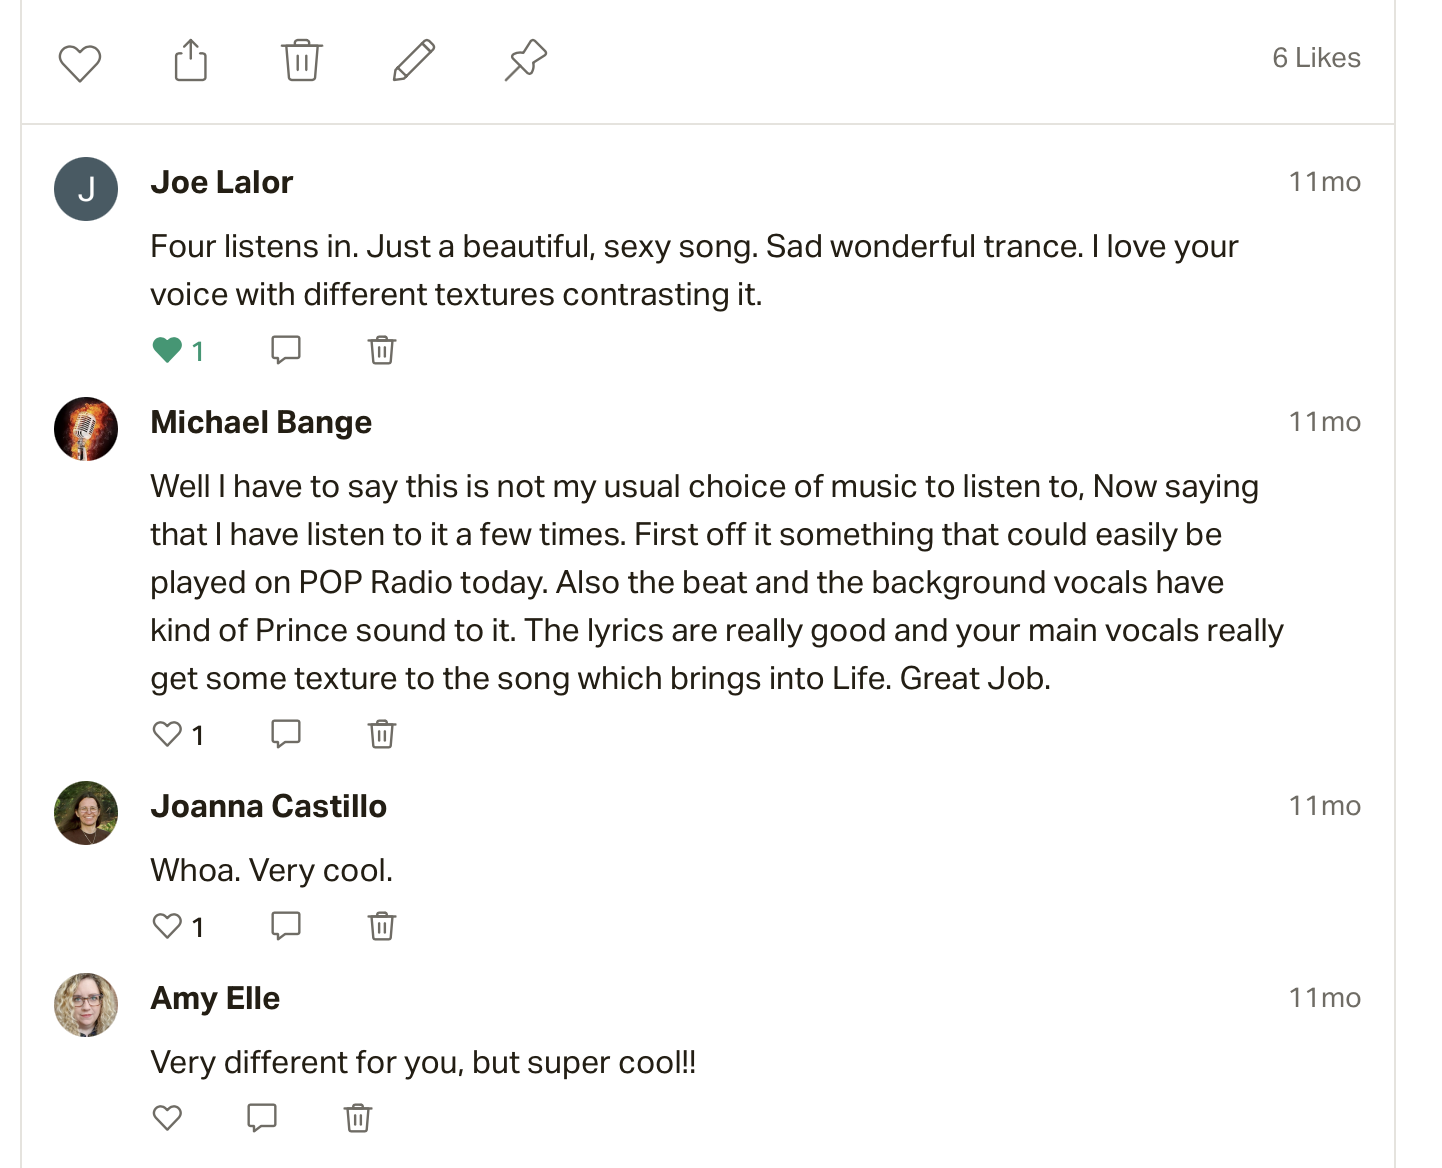Like Michael Bange's comment

(167, 734)
